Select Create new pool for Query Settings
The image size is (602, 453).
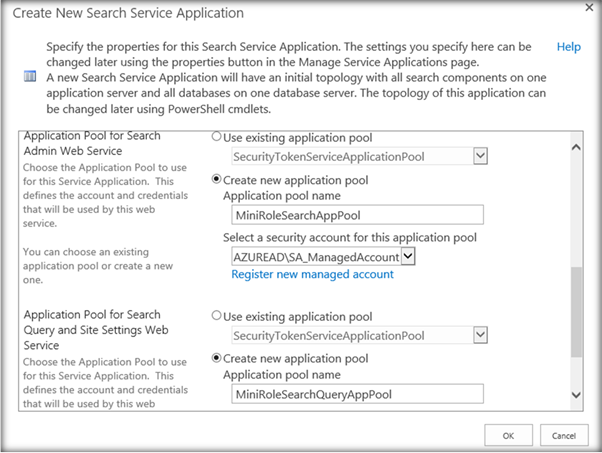216,359
